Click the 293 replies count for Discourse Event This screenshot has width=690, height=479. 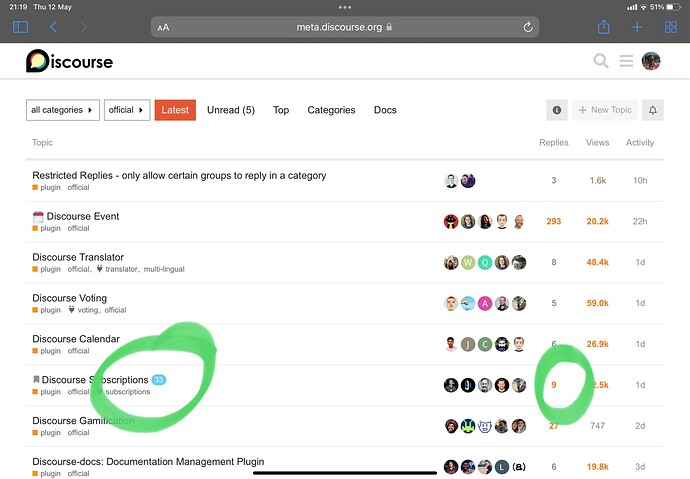pos(554,222)
